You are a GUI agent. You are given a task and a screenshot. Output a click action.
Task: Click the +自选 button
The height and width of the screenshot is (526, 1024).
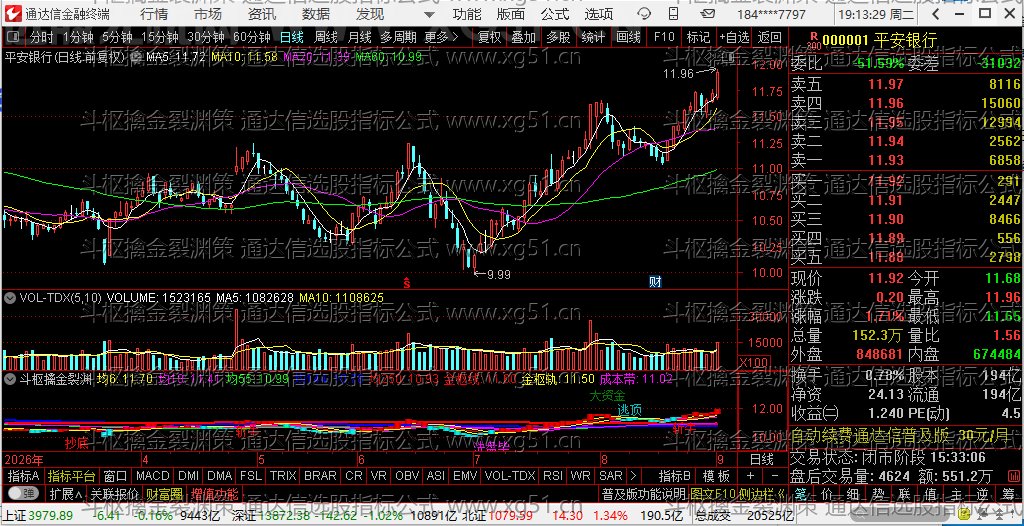click(x=735, y=37)
